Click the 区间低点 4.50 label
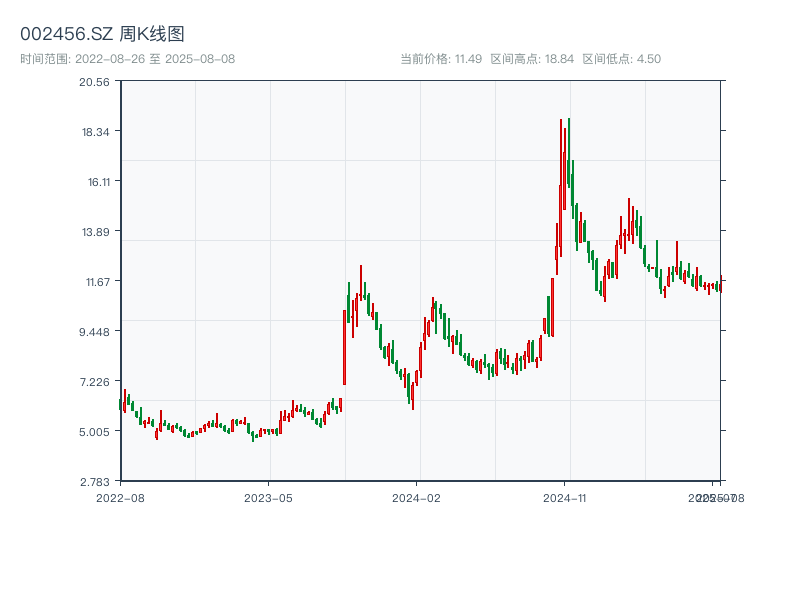Image resolution: width=800 pixels, height=600 pixels. pyautogui.click(x=621, y=59)
